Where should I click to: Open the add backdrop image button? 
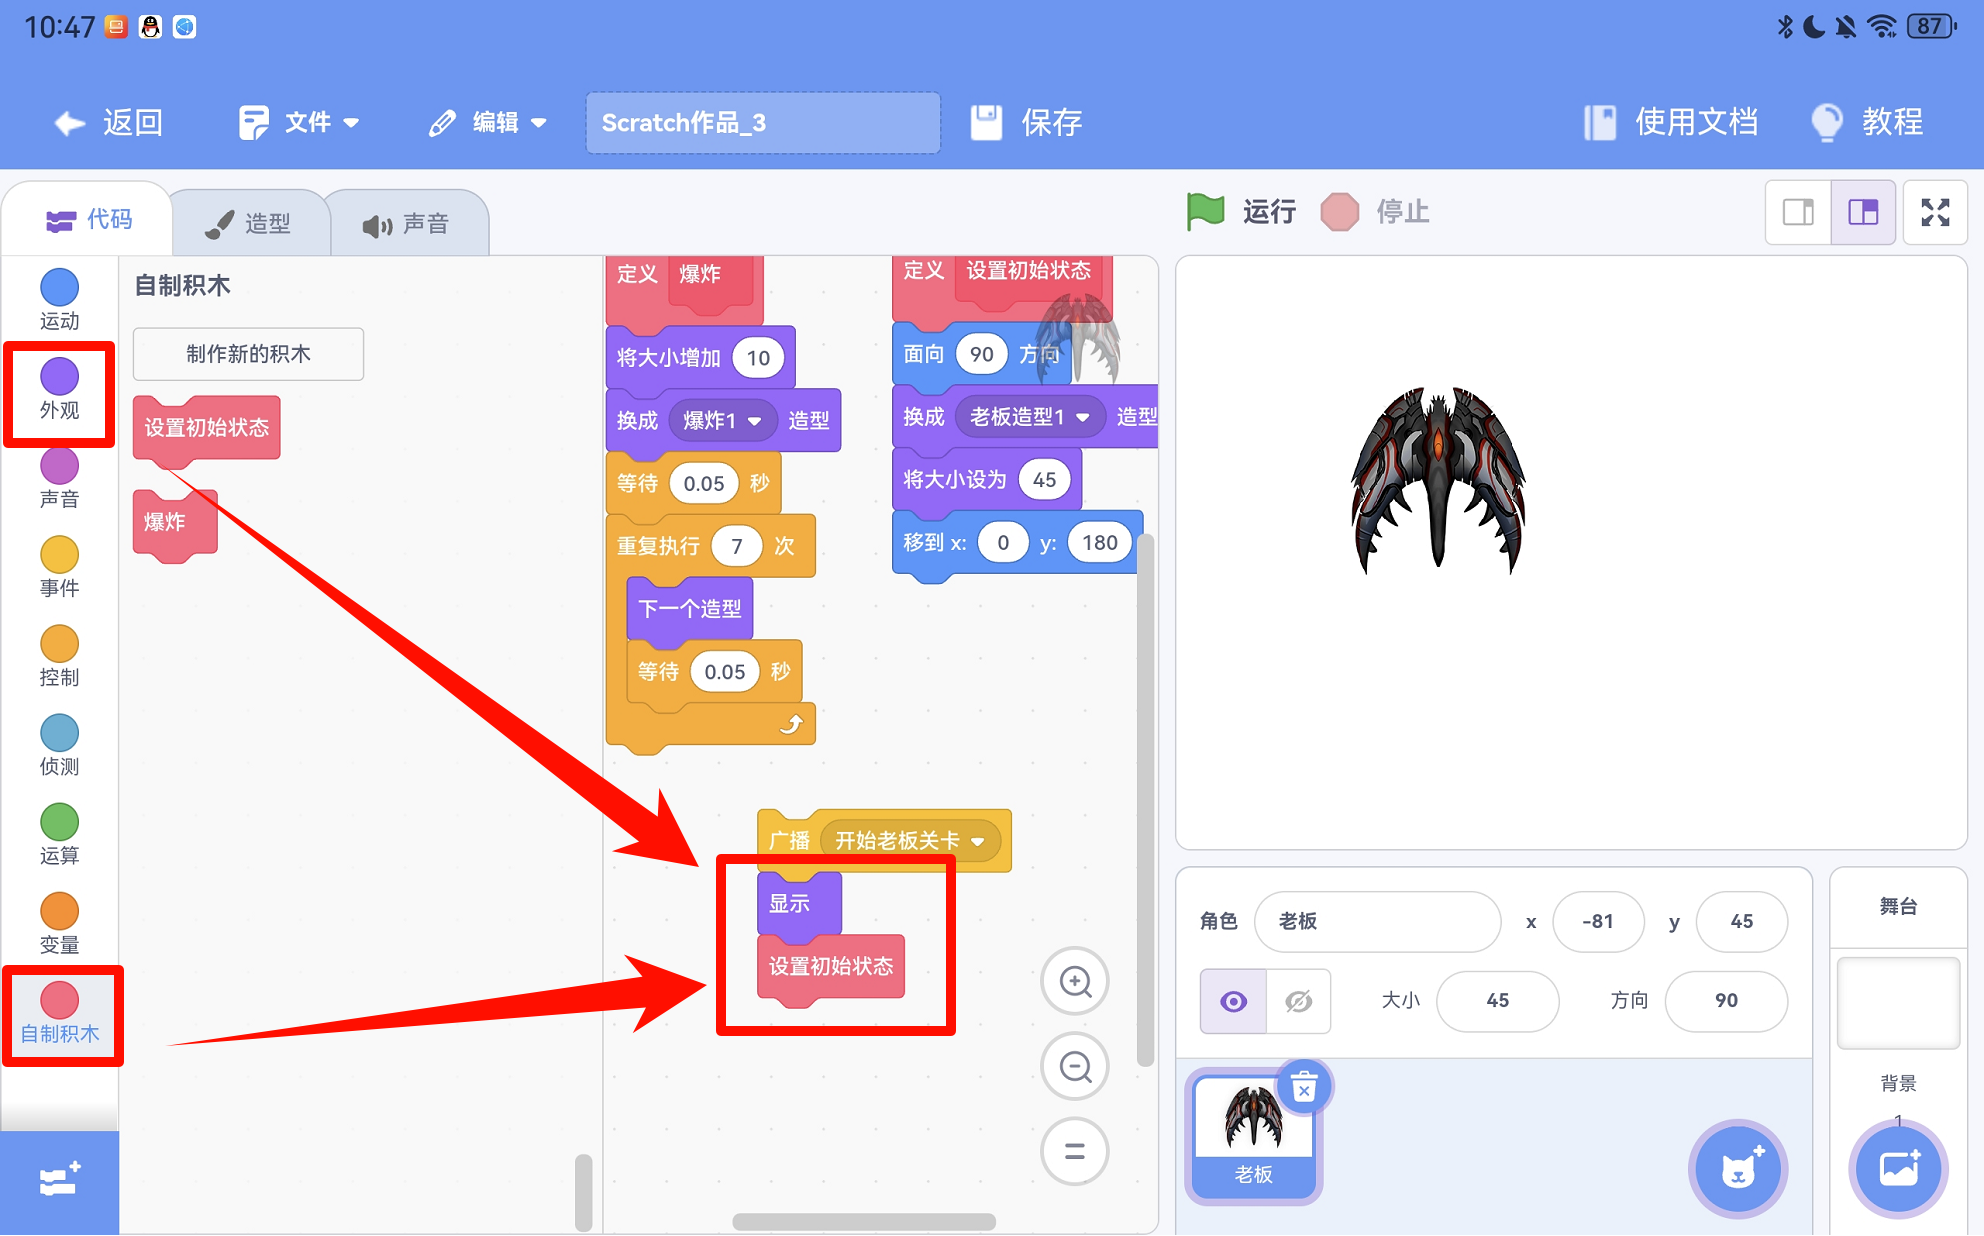tap(1897, 1168)
